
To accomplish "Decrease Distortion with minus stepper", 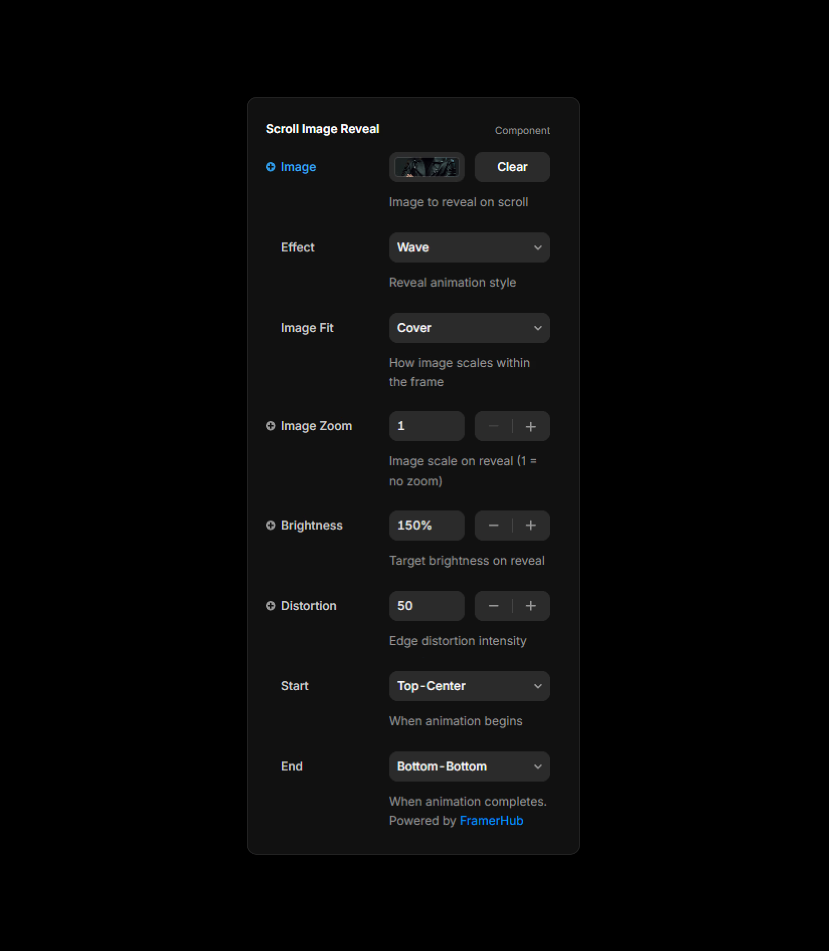I will pyautogui.click(x=494, y=606).
